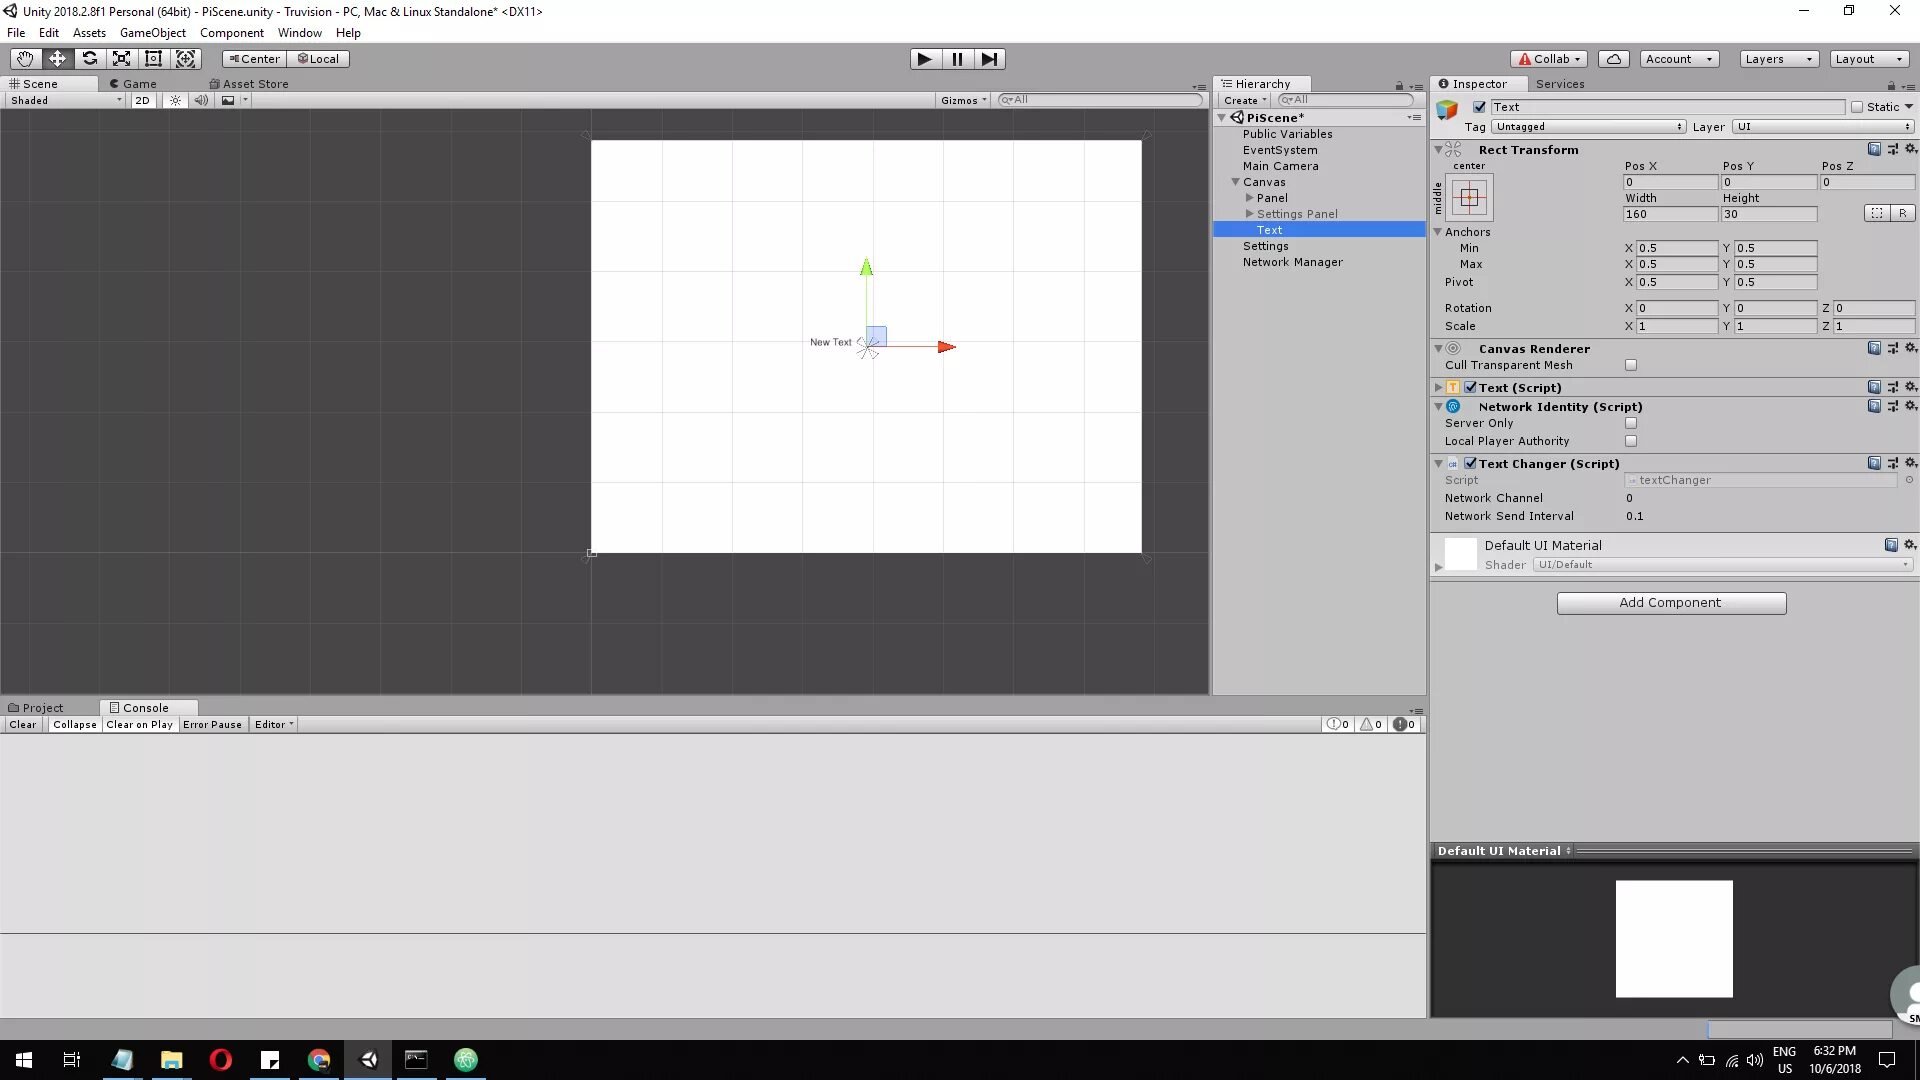Switch to Services tab
Screen dimensions: 1920x1080
pos(1559,84)
